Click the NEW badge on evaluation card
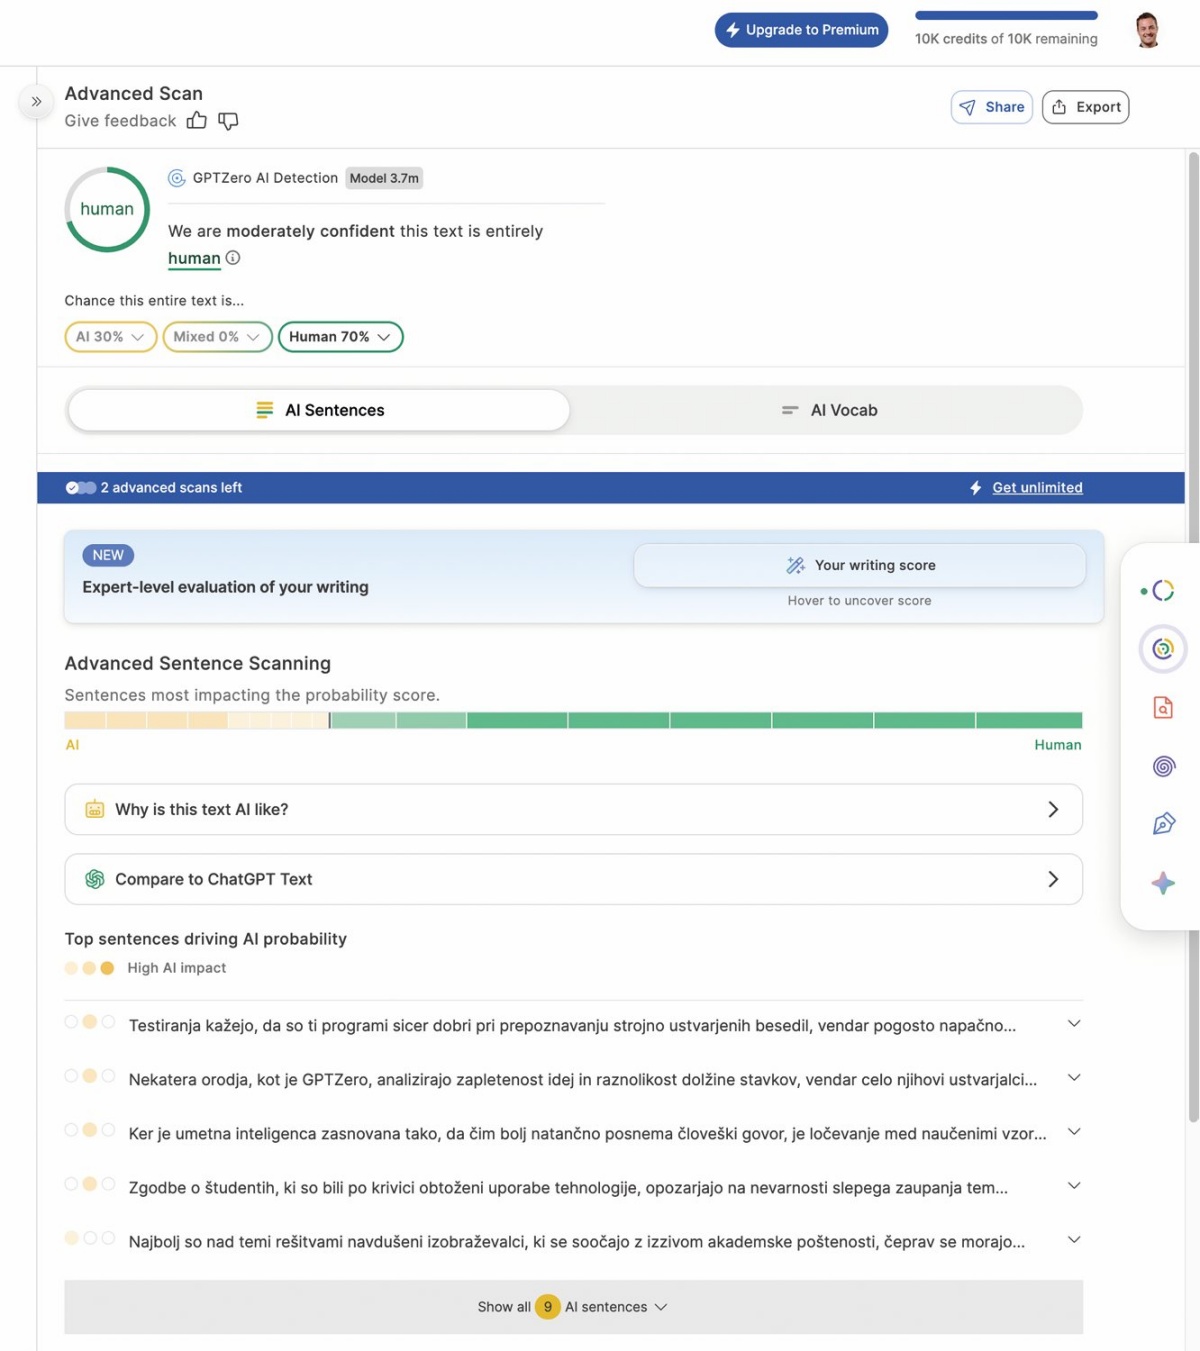Screen dimensions: 1200x1351 click(x=108, y=555)
